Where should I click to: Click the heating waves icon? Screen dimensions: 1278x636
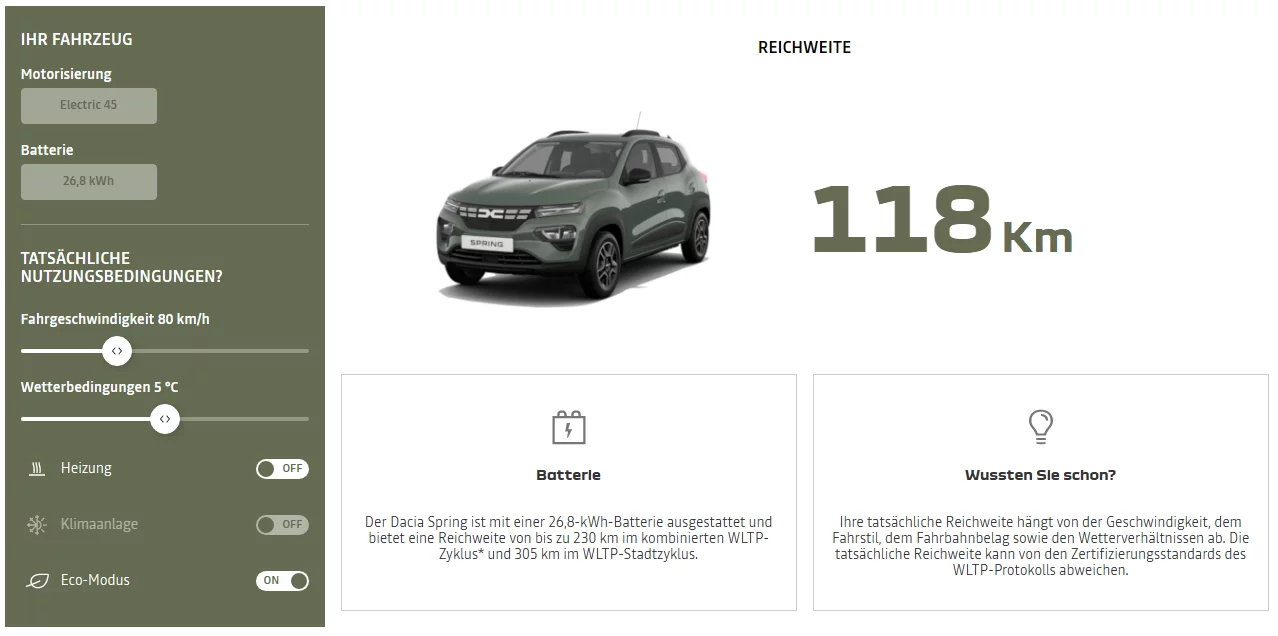[x=37, y=469]
